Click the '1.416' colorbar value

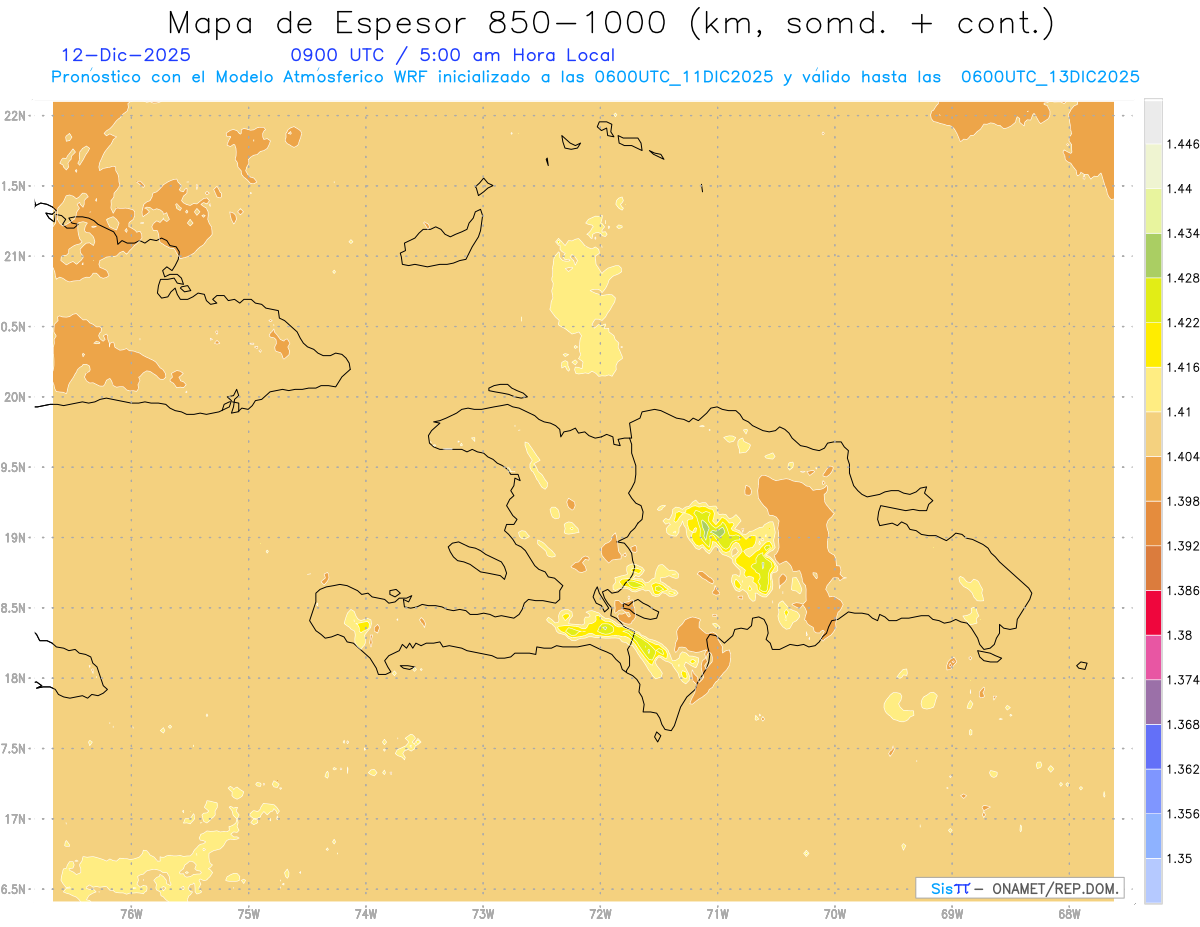pyautogui.click(x=1182, y=367)
